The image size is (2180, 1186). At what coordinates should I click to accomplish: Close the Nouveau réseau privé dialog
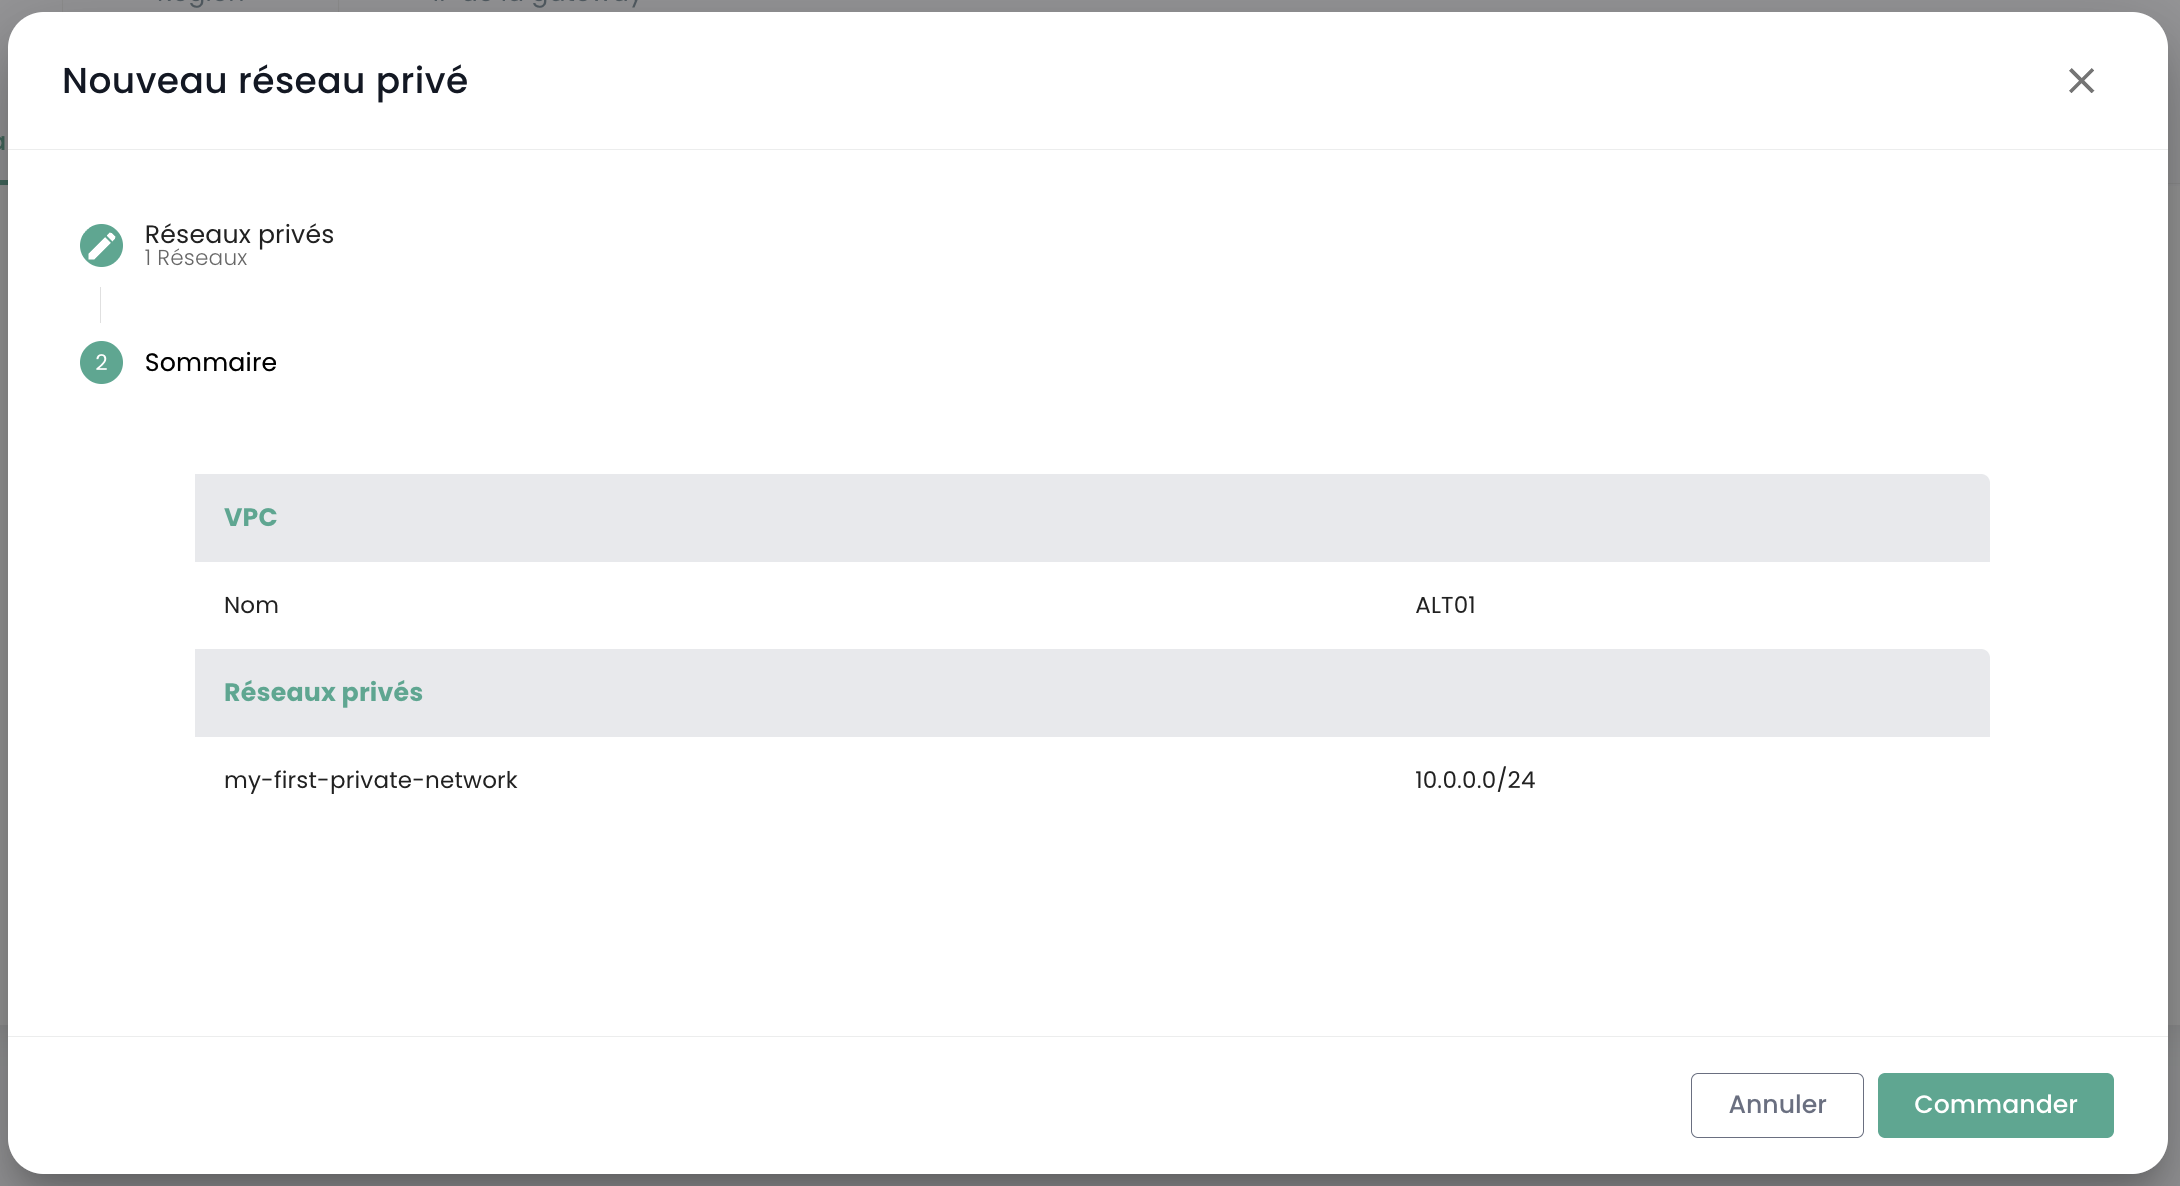click(2081, 81)
